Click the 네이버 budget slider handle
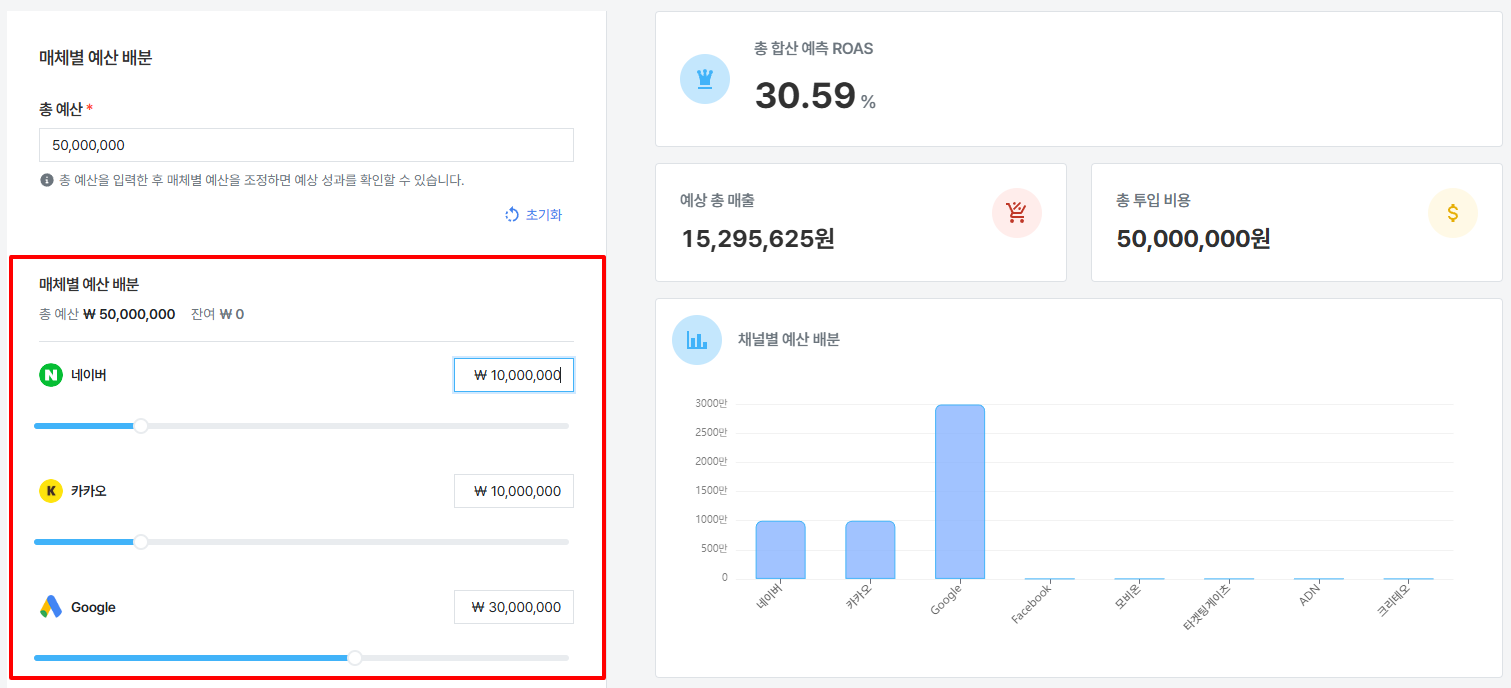 click(x=141, y=426)
